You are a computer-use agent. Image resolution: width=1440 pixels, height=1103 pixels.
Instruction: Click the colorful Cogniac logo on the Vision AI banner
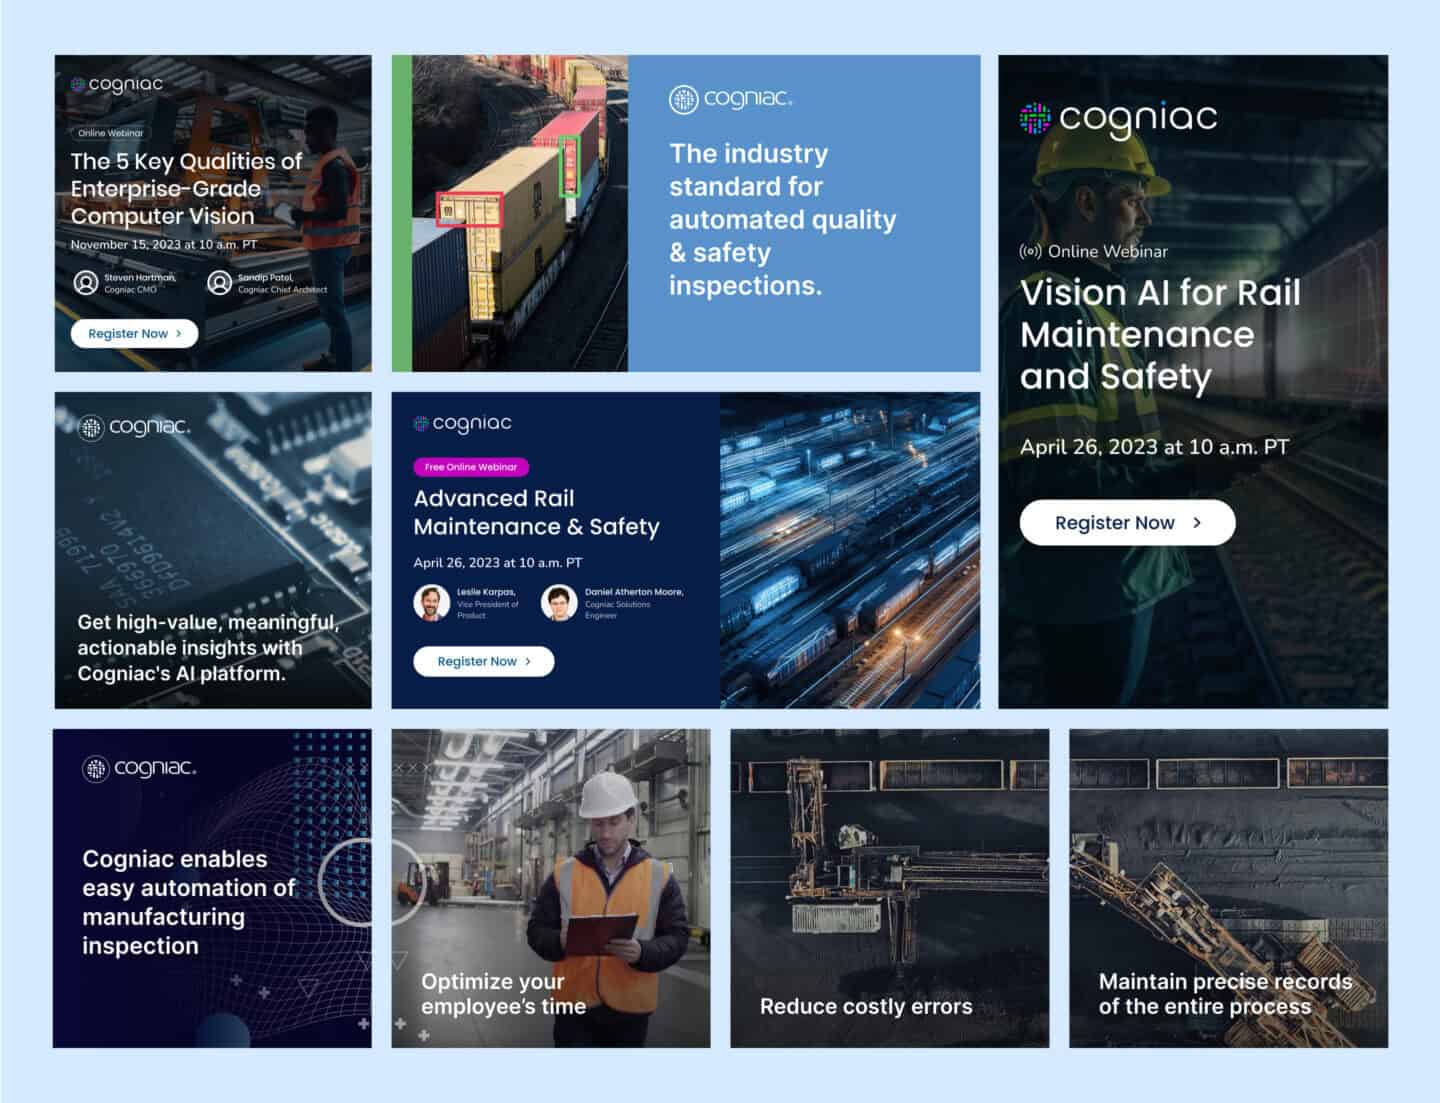coord(1117,118)
